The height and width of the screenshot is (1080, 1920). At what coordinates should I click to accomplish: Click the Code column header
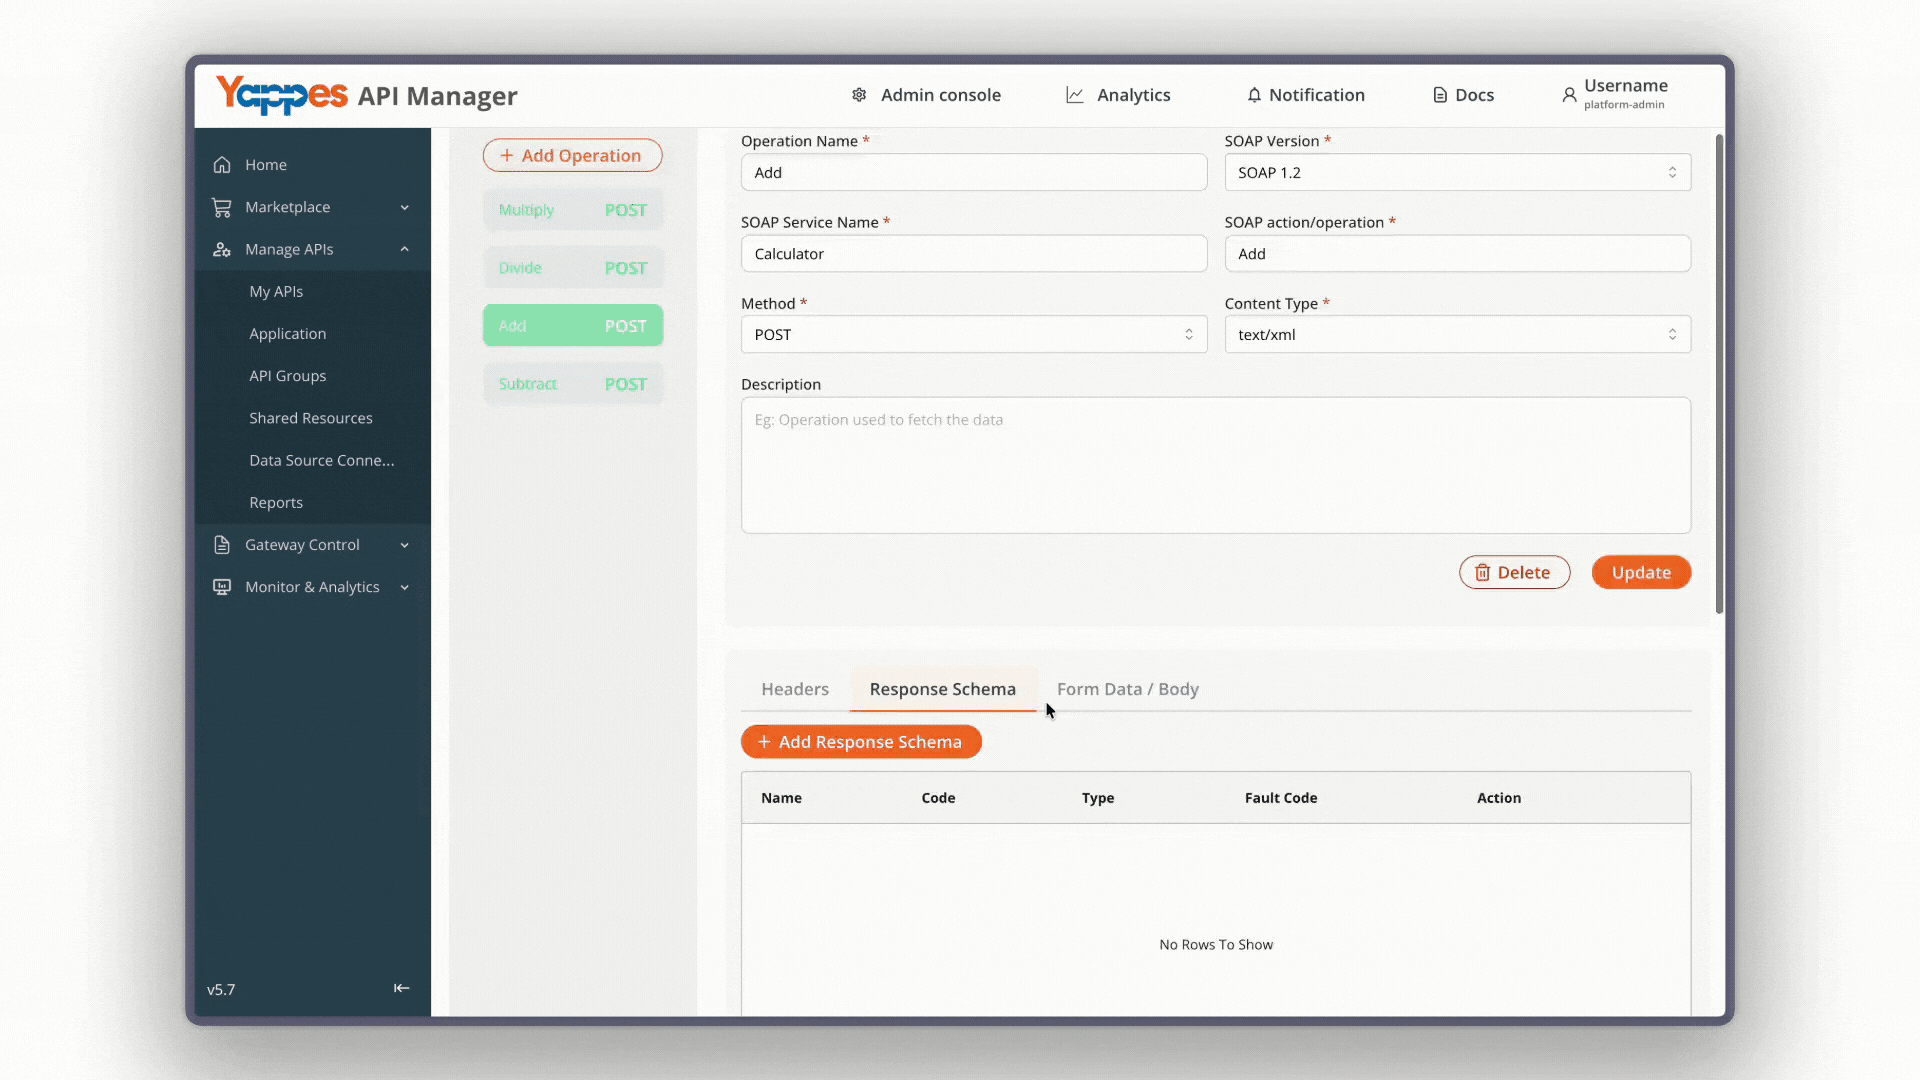click(x=938, y=798)
